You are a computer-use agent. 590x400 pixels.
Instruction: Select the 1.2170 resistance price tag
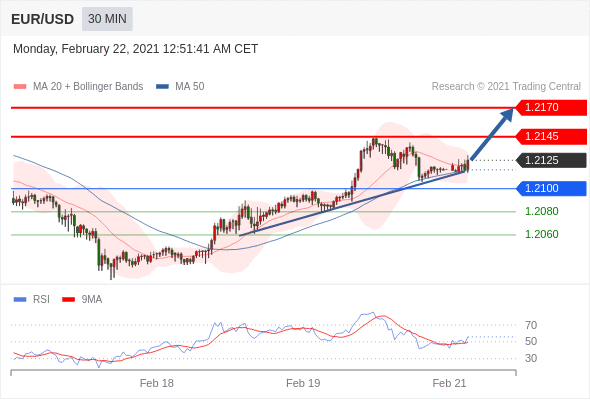551,108
